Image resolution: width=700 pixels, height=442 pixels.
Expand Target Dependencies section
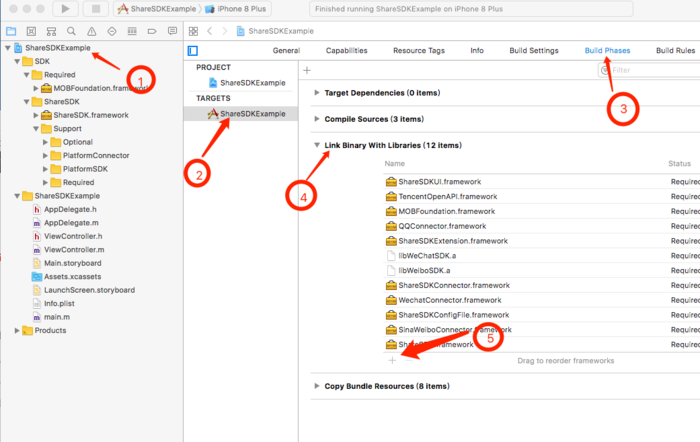tap(317, 93)
